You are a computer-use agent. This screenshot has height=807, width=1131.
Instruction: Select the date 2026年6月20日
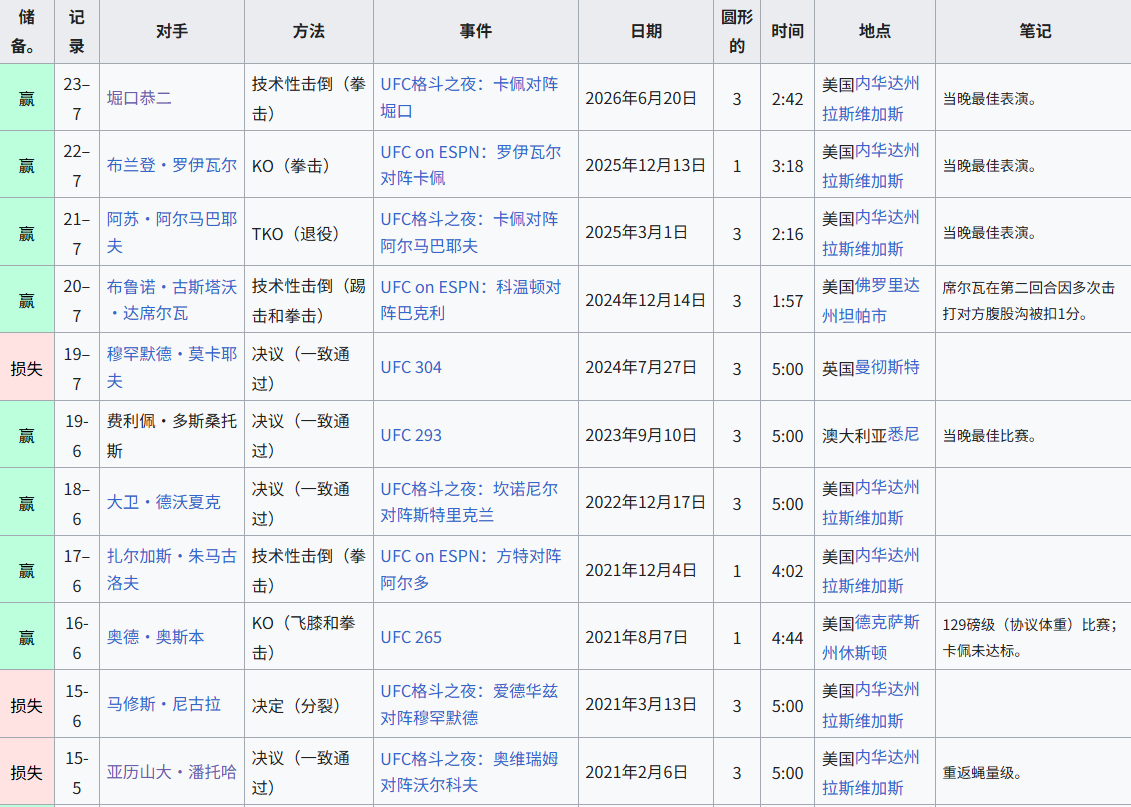click(641, 98)
